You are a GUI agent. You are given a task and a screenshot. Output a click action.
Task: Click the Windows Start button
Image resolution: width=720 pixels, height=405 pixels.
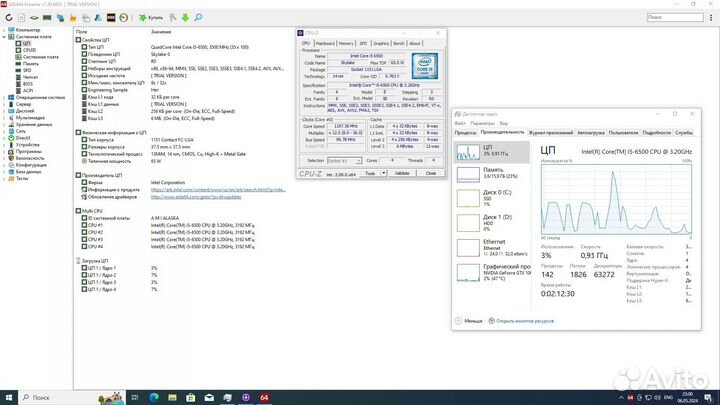pyautogui.click(x=9, y=397)
